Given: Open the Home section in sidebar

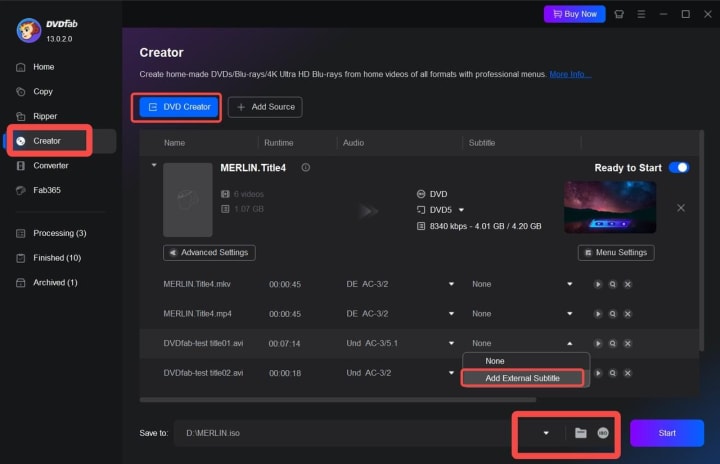Looking at the screenshot, I should [43, 67].
